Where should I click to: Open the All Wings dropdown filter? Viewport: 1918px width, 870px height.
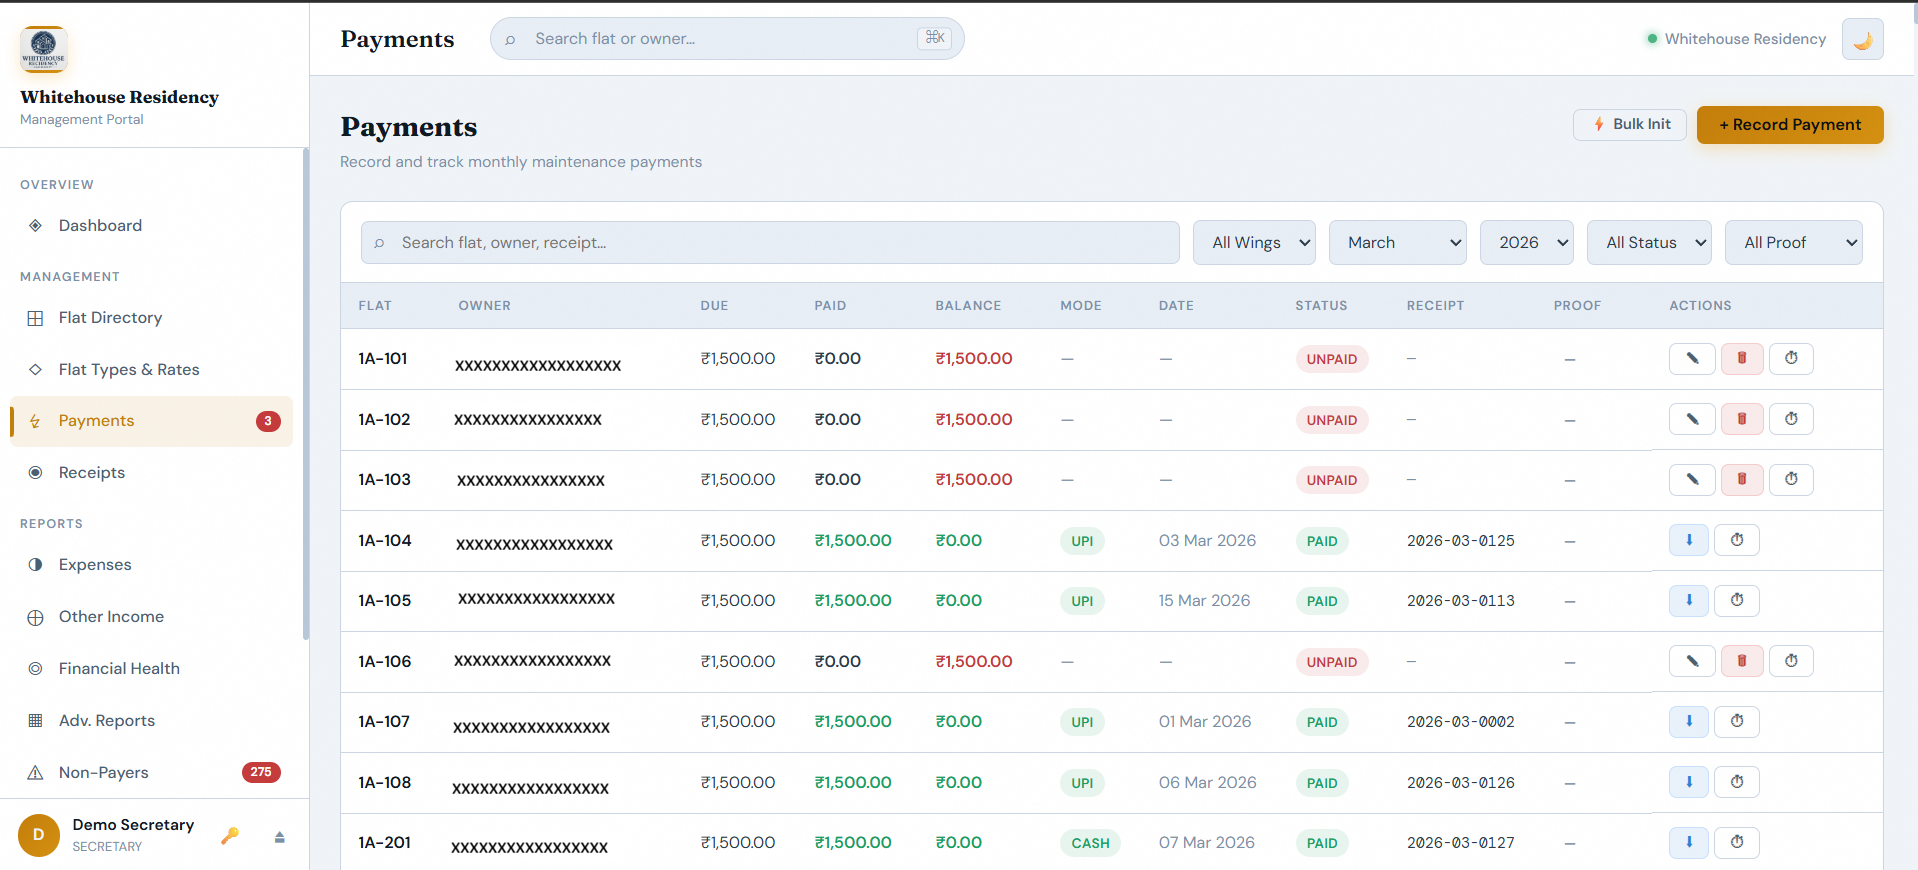point(1253,243)
